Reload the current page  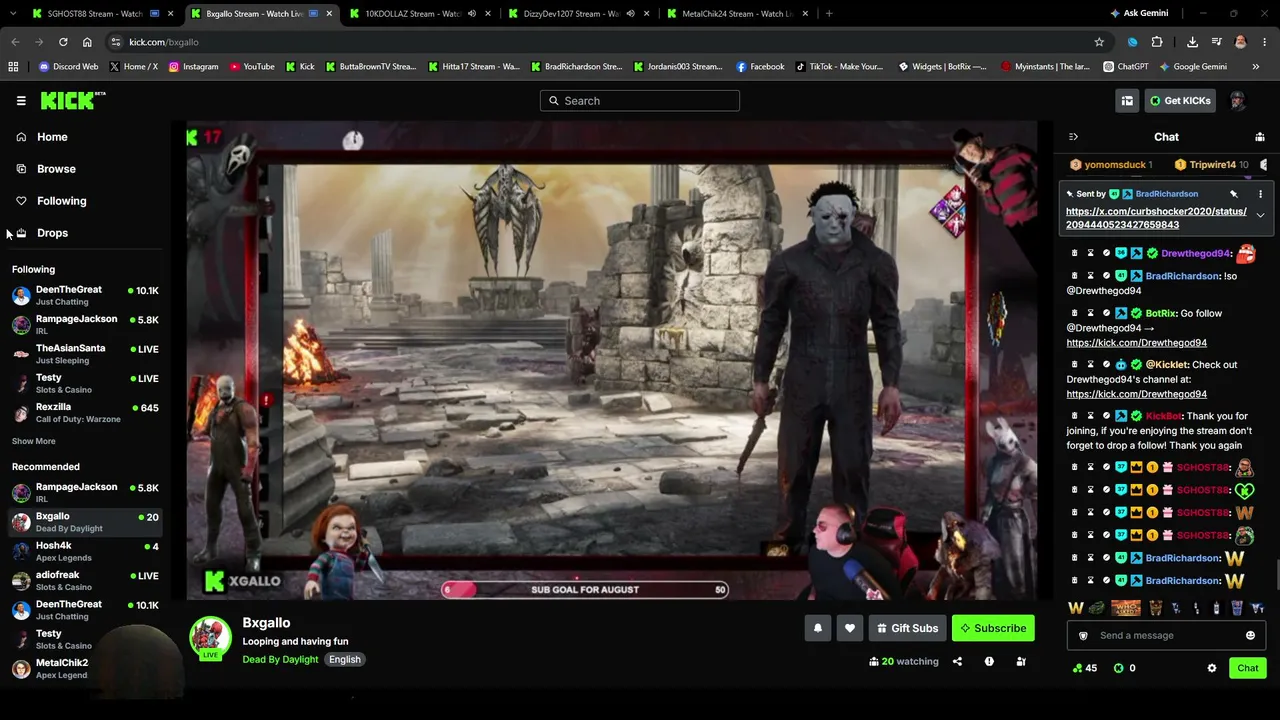click(63, 42)
